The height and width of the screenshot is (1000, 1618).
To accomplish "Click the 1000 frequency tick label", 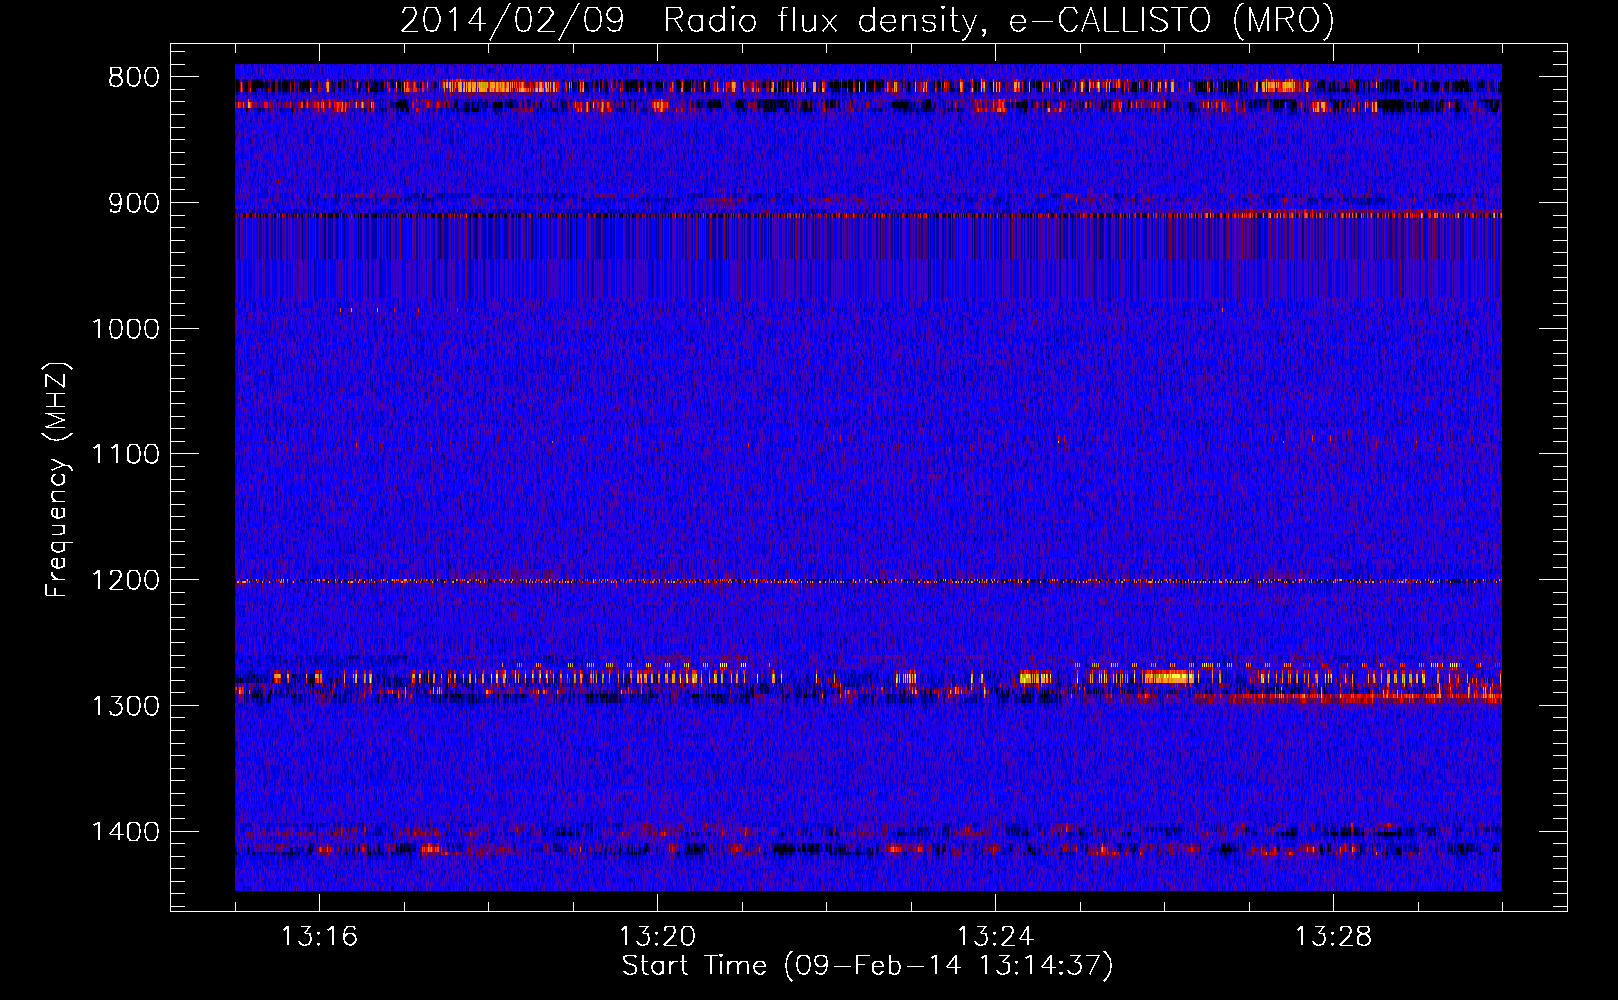I will [125, 329].
